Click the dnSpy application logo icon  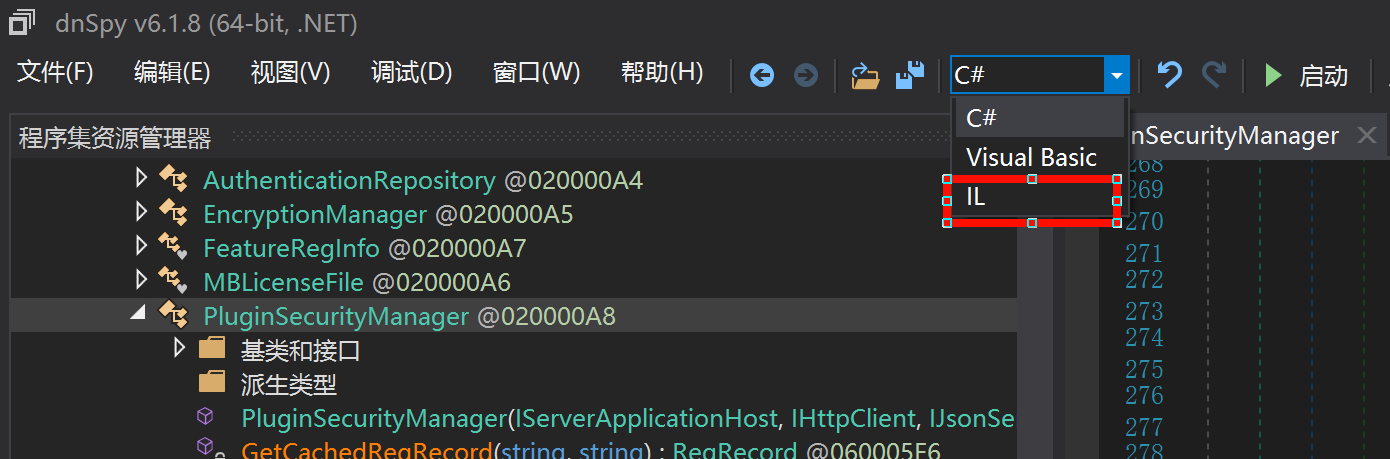click(x=22, y=22)
